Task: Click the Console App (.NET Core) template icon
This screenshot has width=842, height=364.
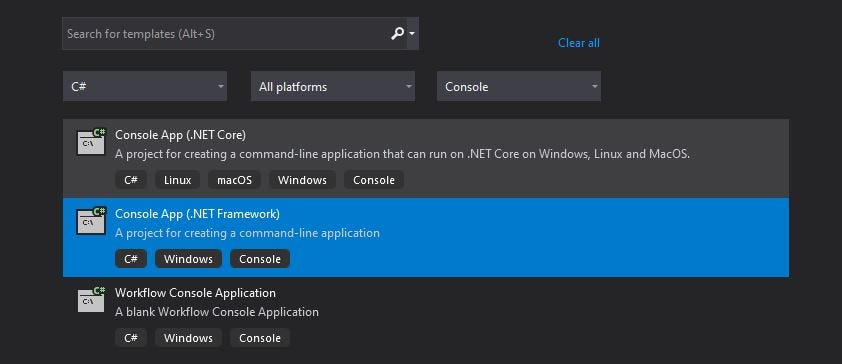Action: point(91,141)
